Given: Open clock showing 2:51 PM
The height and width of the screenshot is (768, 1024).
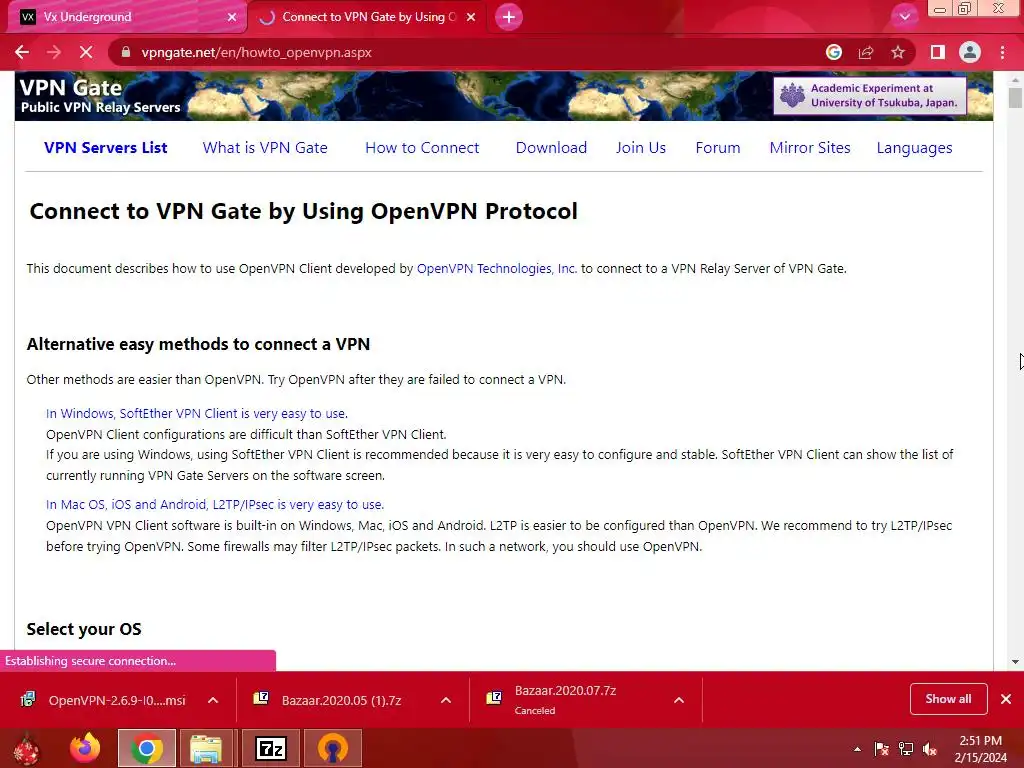Looking at the screenshot, I should tap(980, 749).
